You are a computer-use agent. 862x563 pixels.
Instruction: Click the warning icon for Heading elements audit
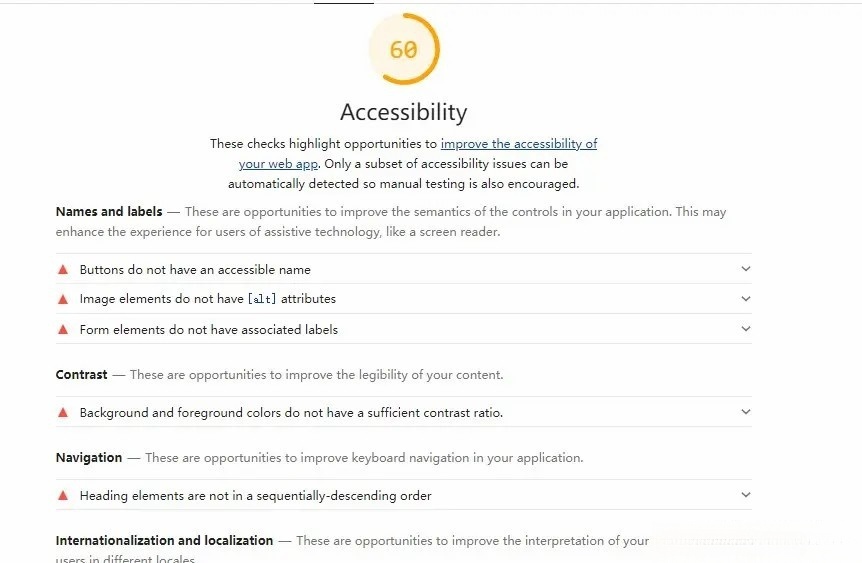tap(62, 495)
